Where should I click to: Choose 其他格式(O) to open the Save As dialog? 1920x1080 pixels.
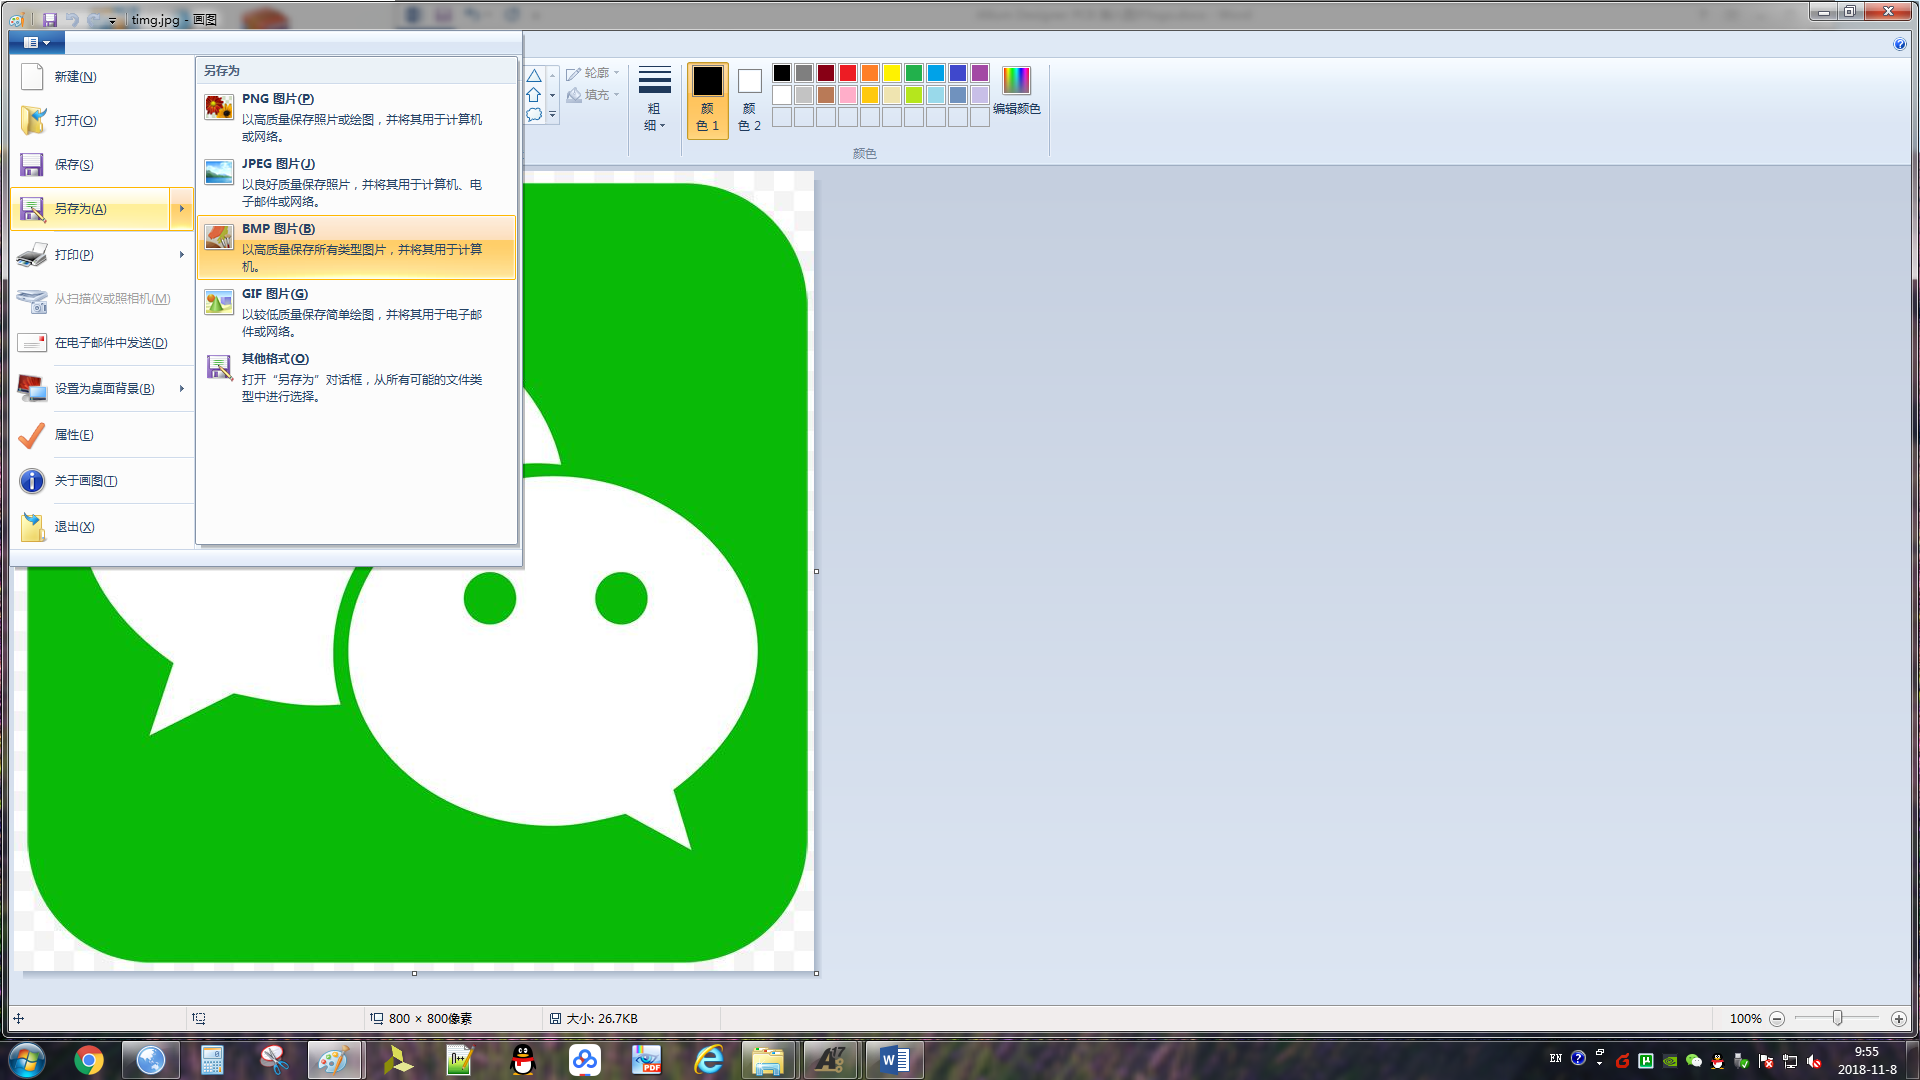356,377
